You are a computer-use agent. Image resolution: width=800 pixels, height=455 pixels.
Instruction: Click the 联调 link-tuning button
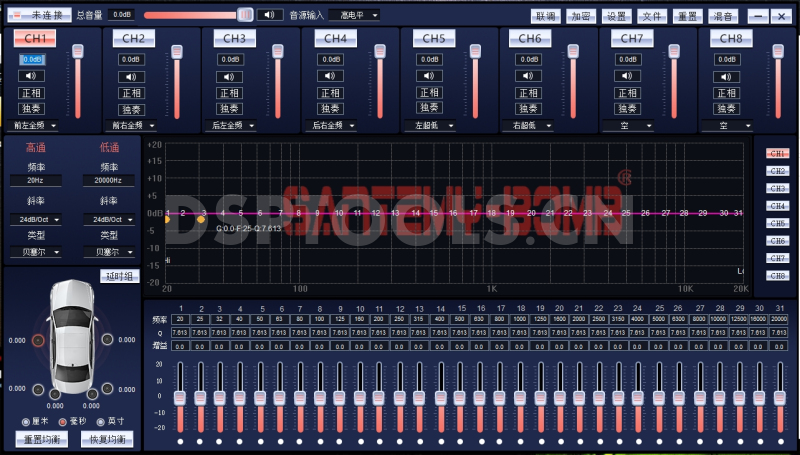[x=545, y=16]
